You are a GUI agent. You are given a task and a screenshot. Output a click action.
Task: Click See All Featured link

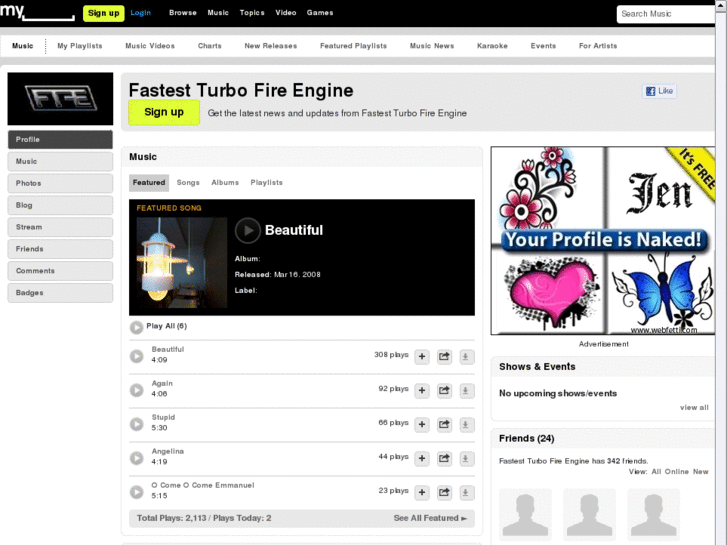430,518
